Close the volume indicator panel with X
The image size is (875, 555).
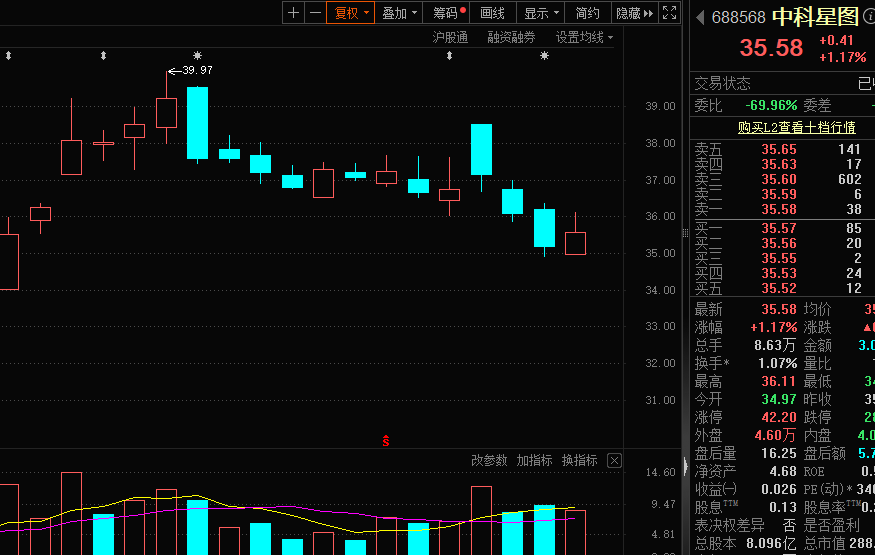(x=614, y=461)
